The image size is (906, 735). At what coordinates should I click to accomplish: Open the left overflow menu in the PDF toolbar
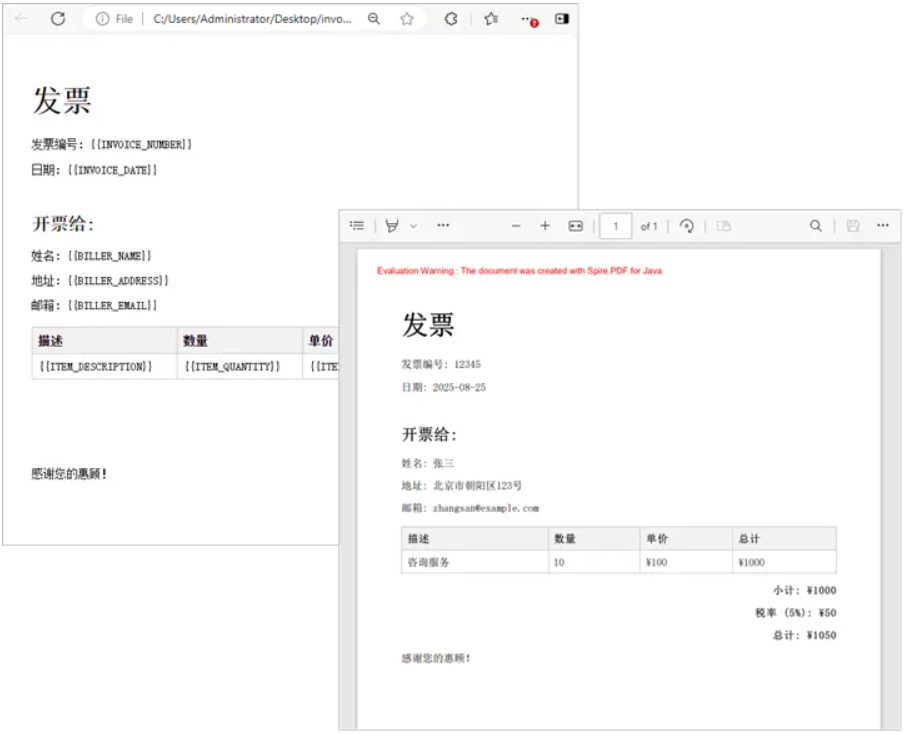443,226
